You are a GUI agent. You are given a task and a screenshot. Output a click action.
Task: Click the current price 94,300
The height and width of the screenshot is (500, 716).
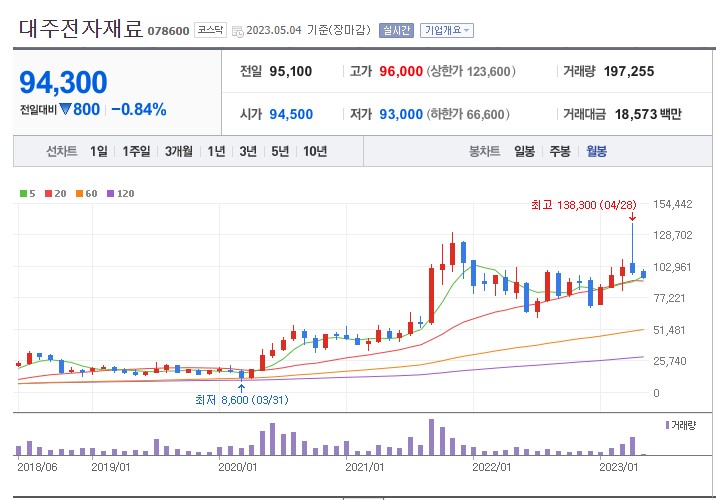coord(63,83)
